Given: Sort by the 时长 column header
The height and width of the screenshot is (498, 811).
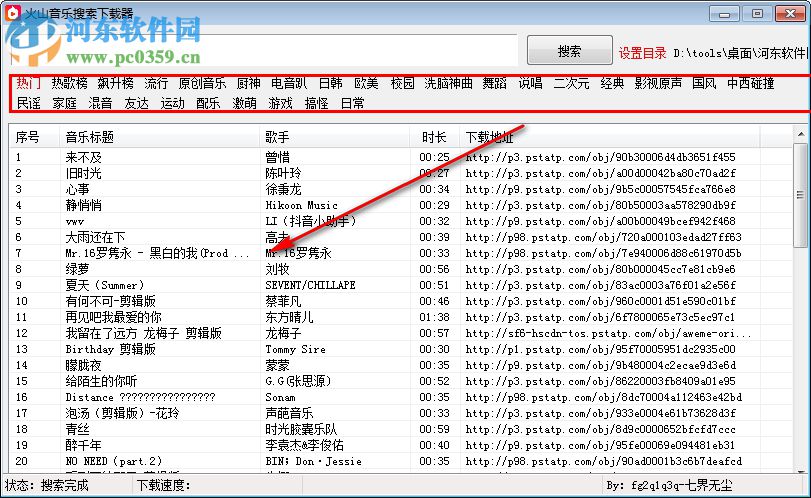Looking at the screenshot, I should point(434,137).
